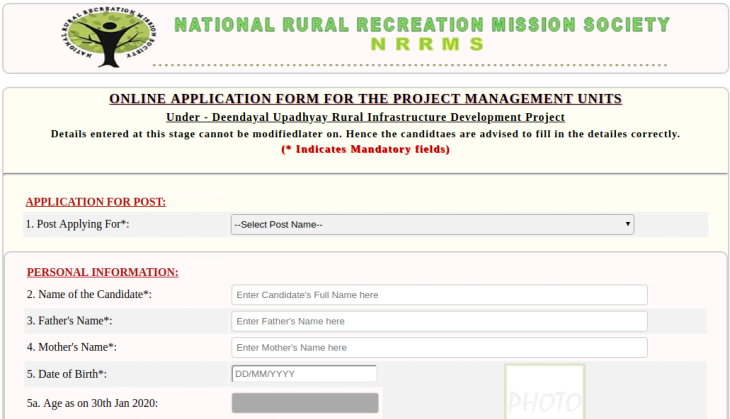This screenshot has width=730, height=419.
Task: Click the NRRMS tree logo
Action: (109, 37)
